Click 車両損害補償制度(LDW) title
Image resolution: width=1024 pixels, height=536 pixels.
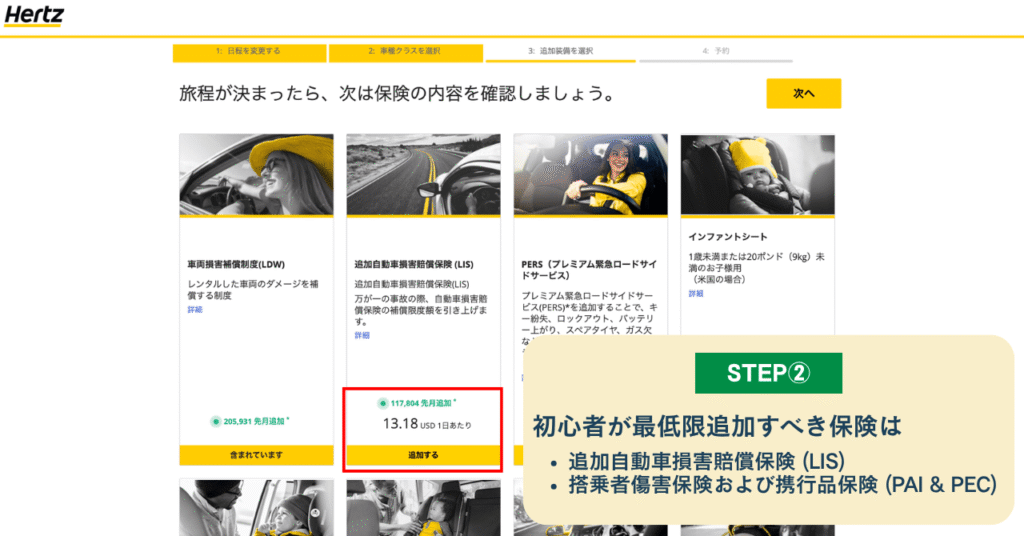tap(236, 264)
